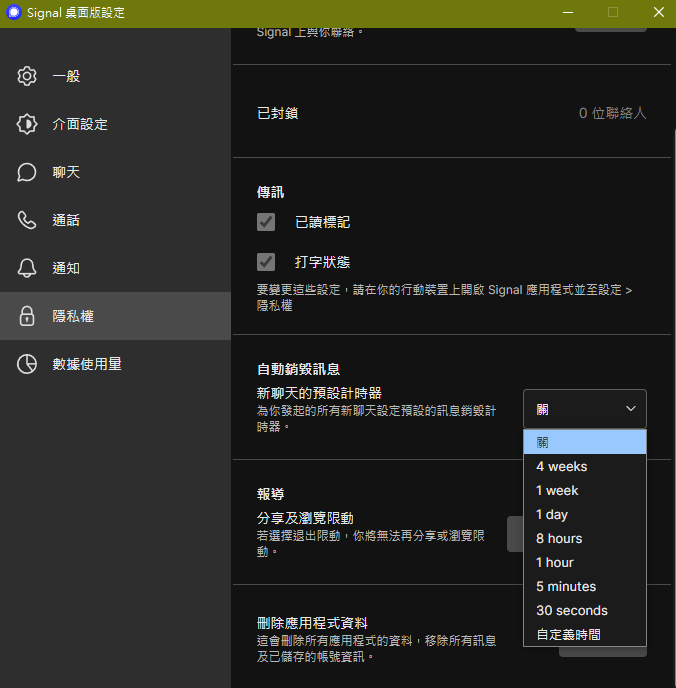Select 通知 in the sidebar
The image size is (676, 688).
pos(115,268)
